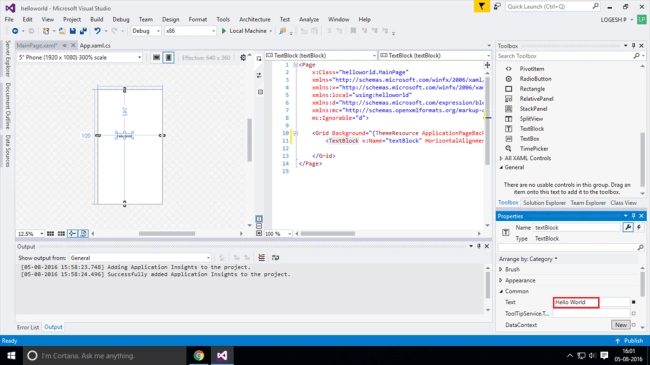
Task: Swap the design and XAML panes
Action: pos(259,75)
